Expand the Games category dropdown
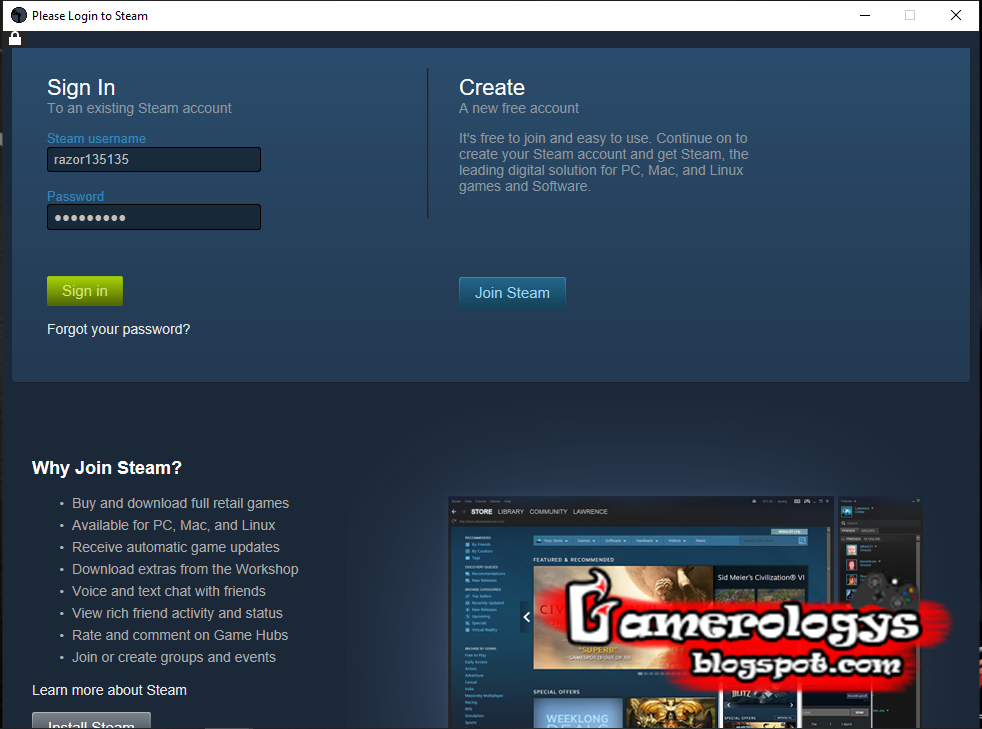Screen dimensions: 982x729 point(585,539)
